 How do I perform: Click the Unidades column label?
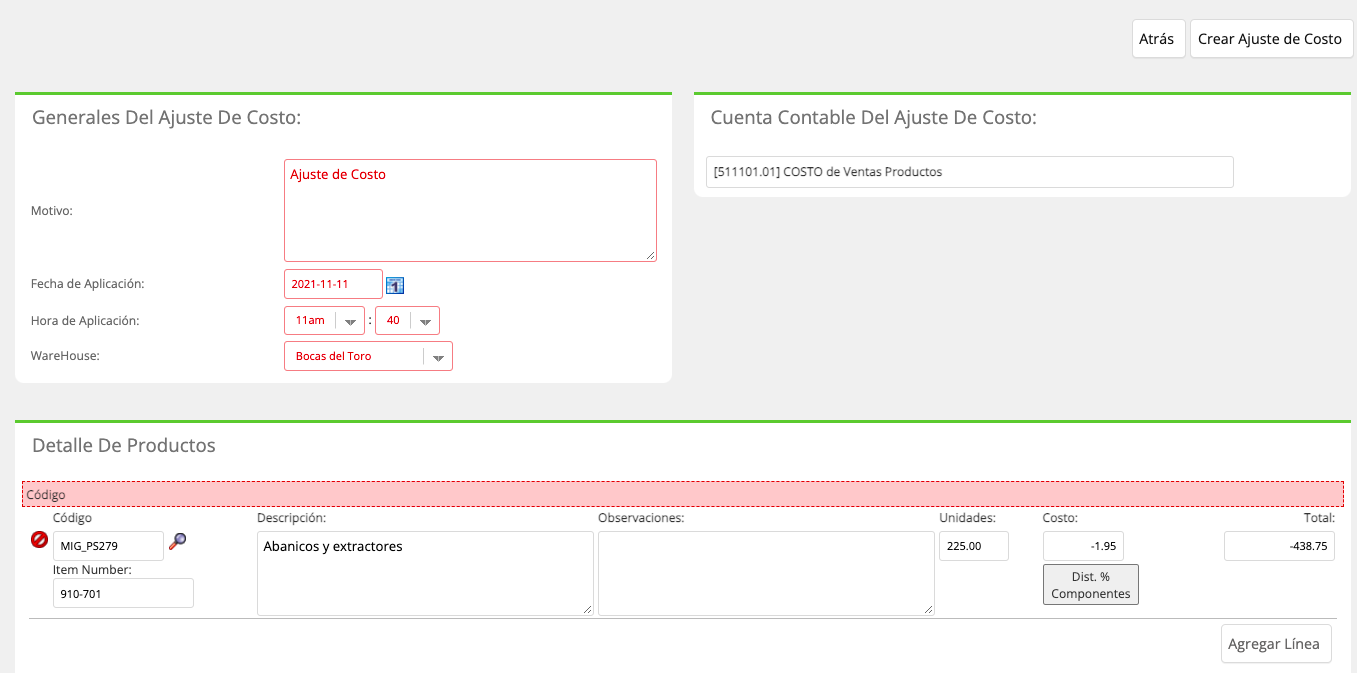coord(967,518)
